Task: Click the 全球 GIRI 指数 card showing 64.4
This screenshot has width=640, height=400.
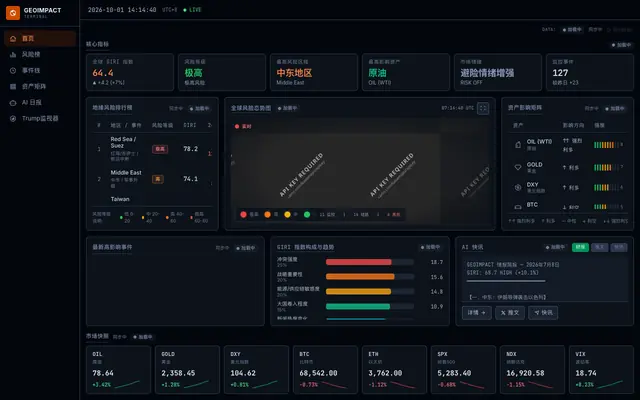Action: (x=130, y=72)
